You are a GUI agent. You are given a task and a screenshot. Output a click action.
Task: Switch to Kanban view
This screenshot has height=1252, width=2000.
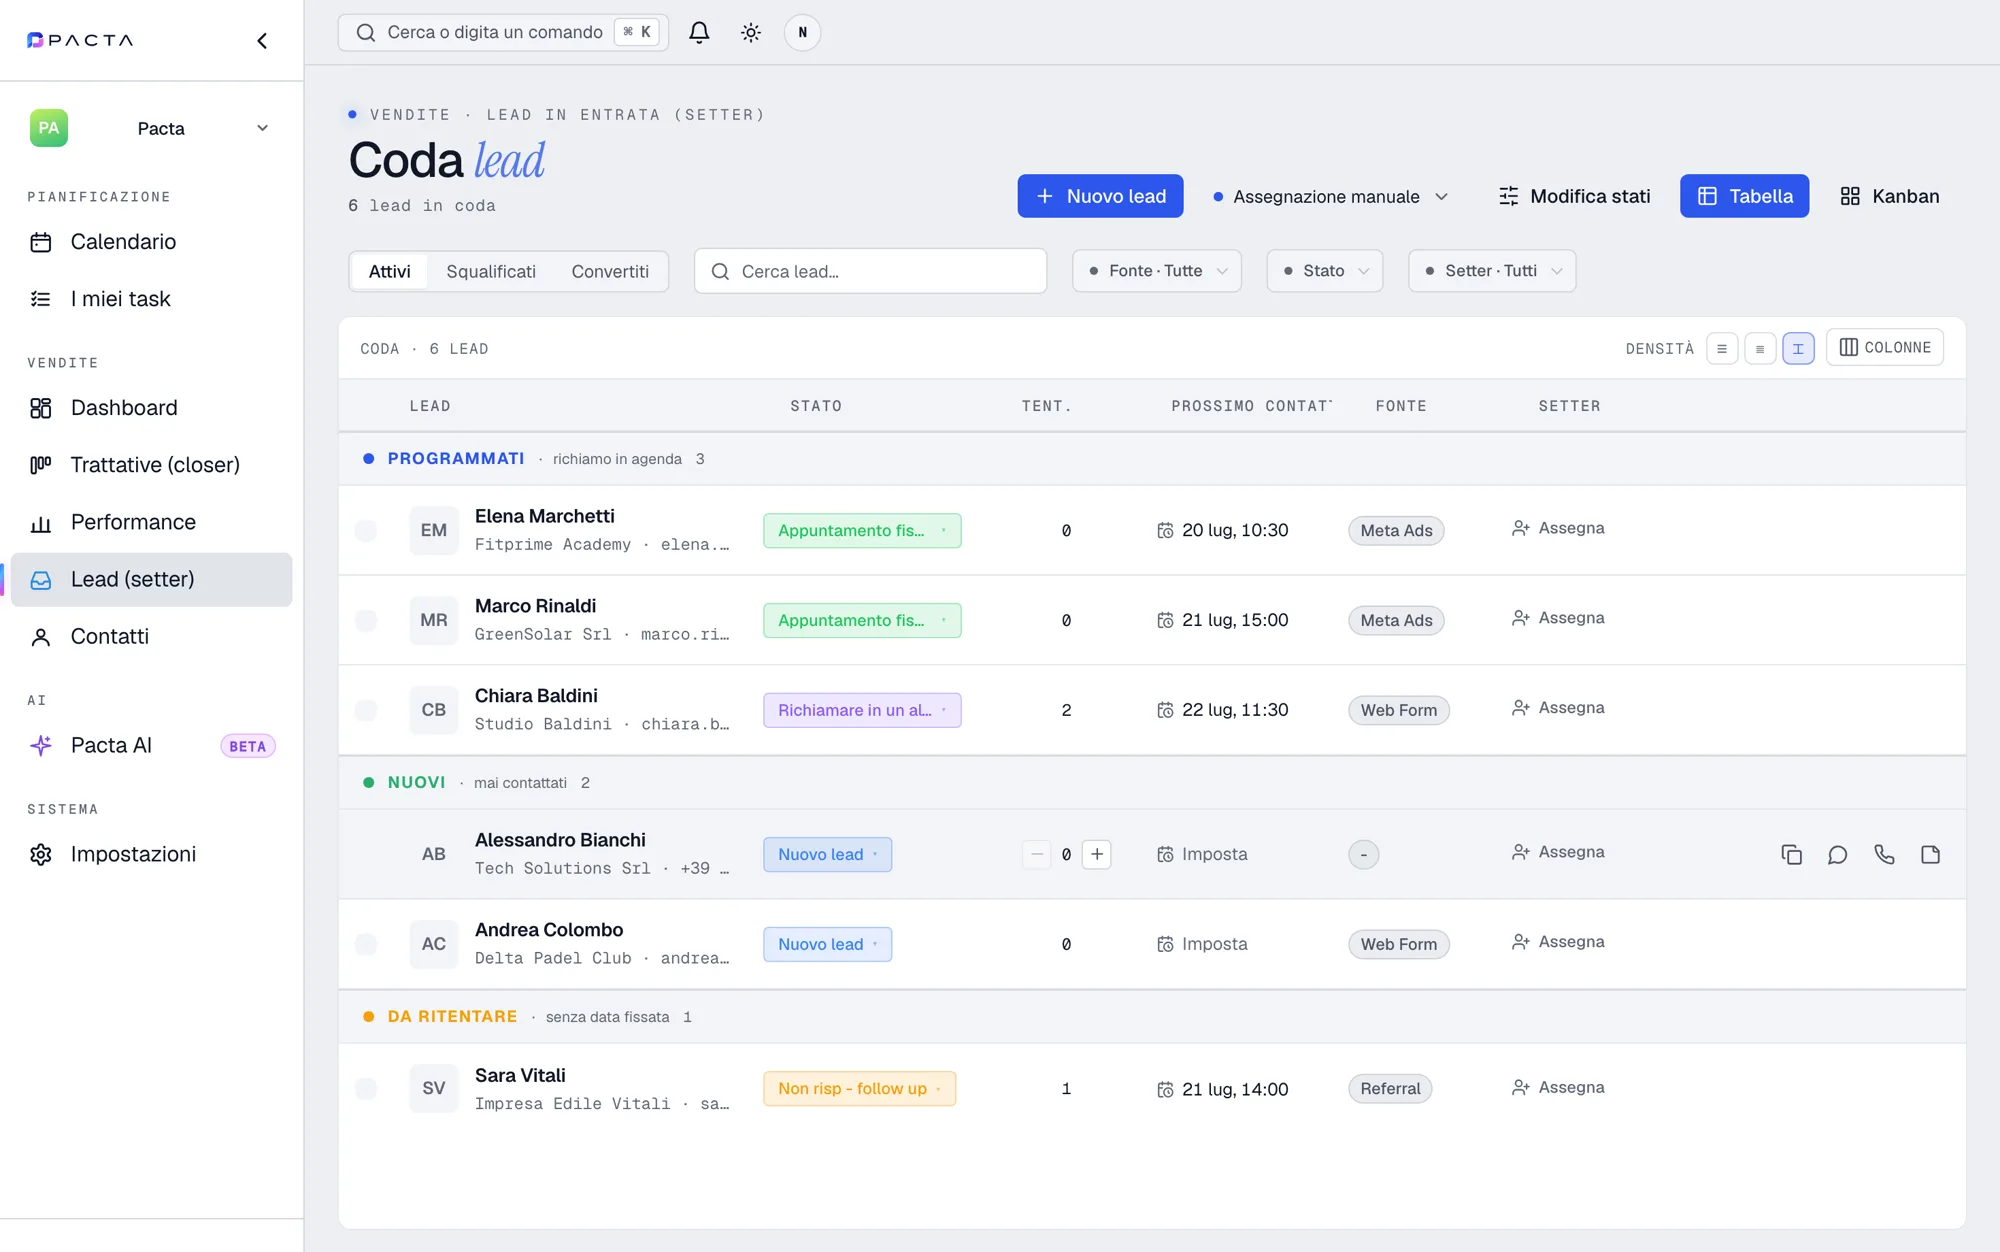click(x=1890, y=196)
